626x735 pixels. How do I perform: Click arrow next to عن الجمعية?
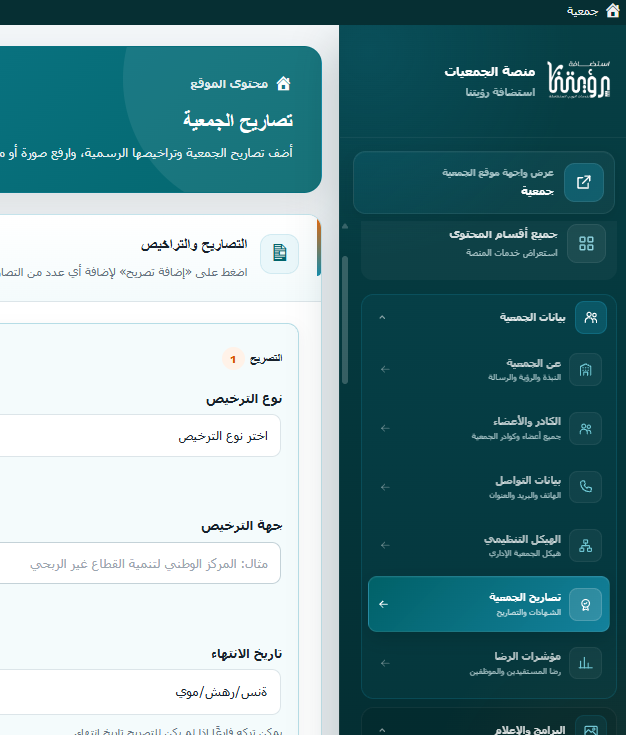(385, 369)
